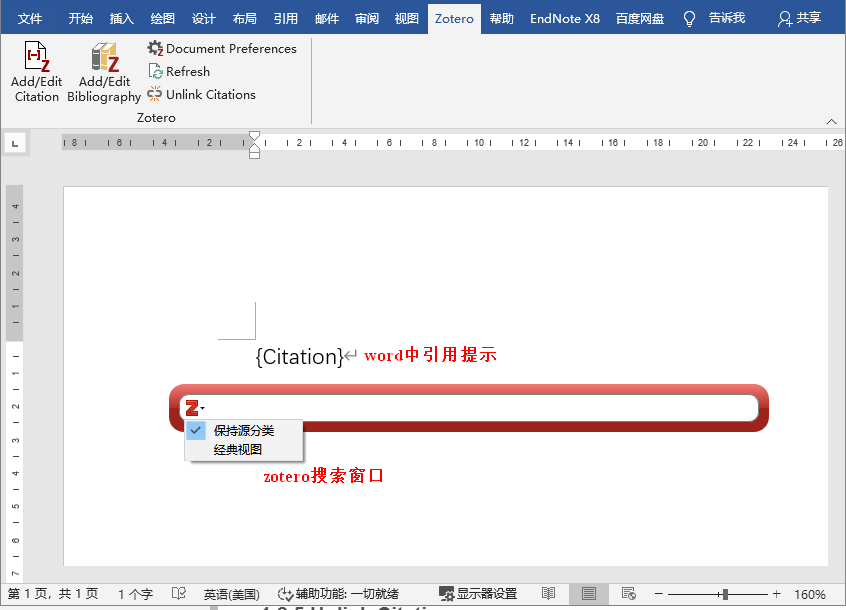Switch to the 设计 design tab
Viewport: 846px width, 610px height.
point(204,19)
